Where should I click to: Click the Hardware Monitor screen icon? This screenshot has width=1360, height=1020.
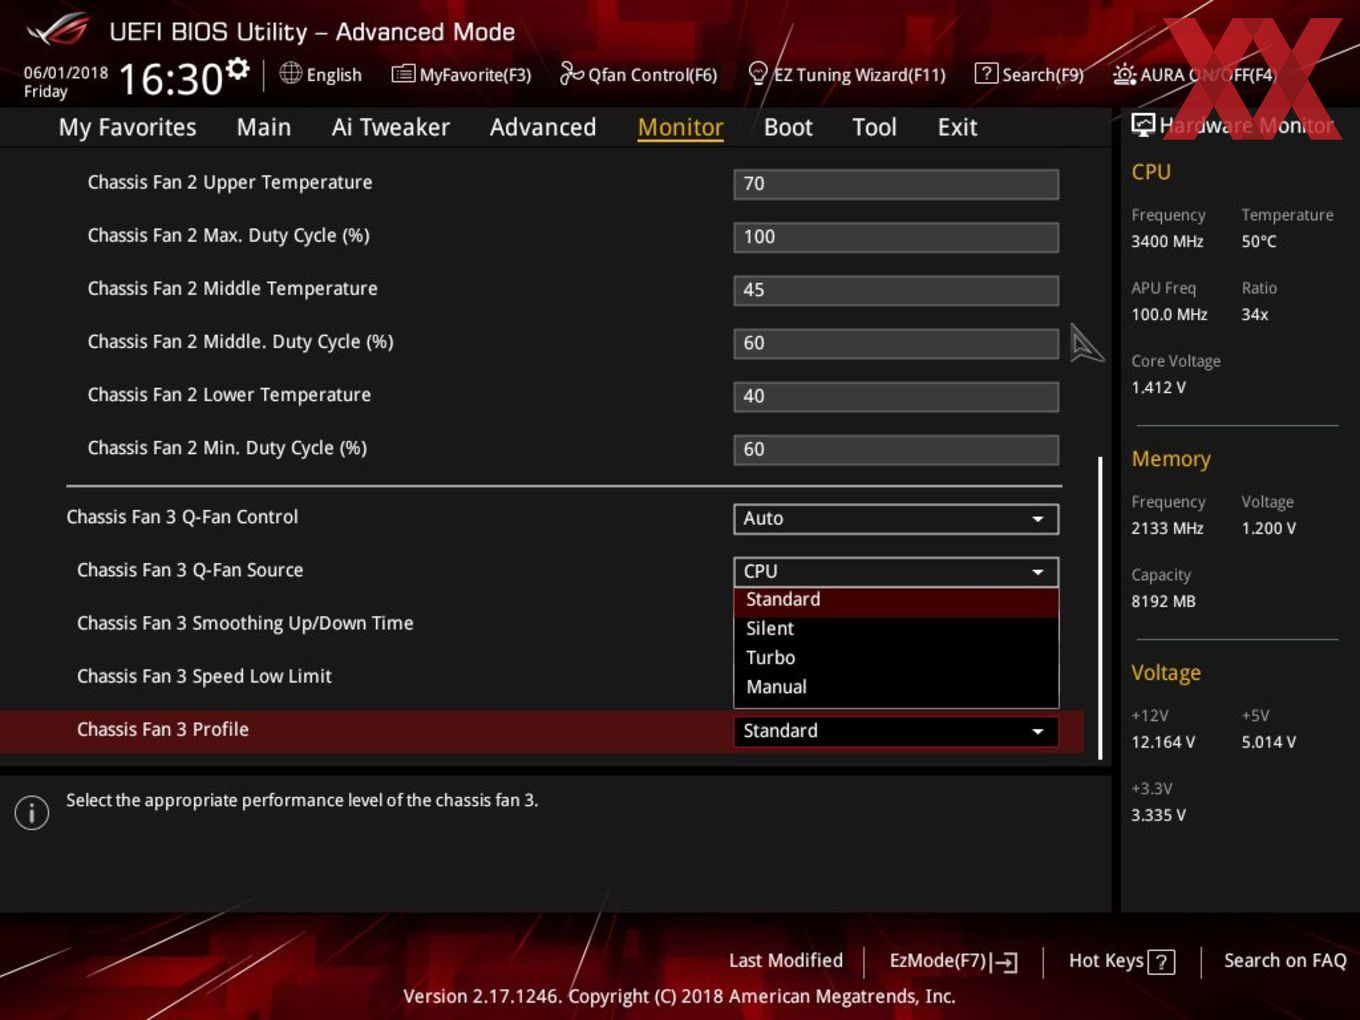pos(1143,125)
